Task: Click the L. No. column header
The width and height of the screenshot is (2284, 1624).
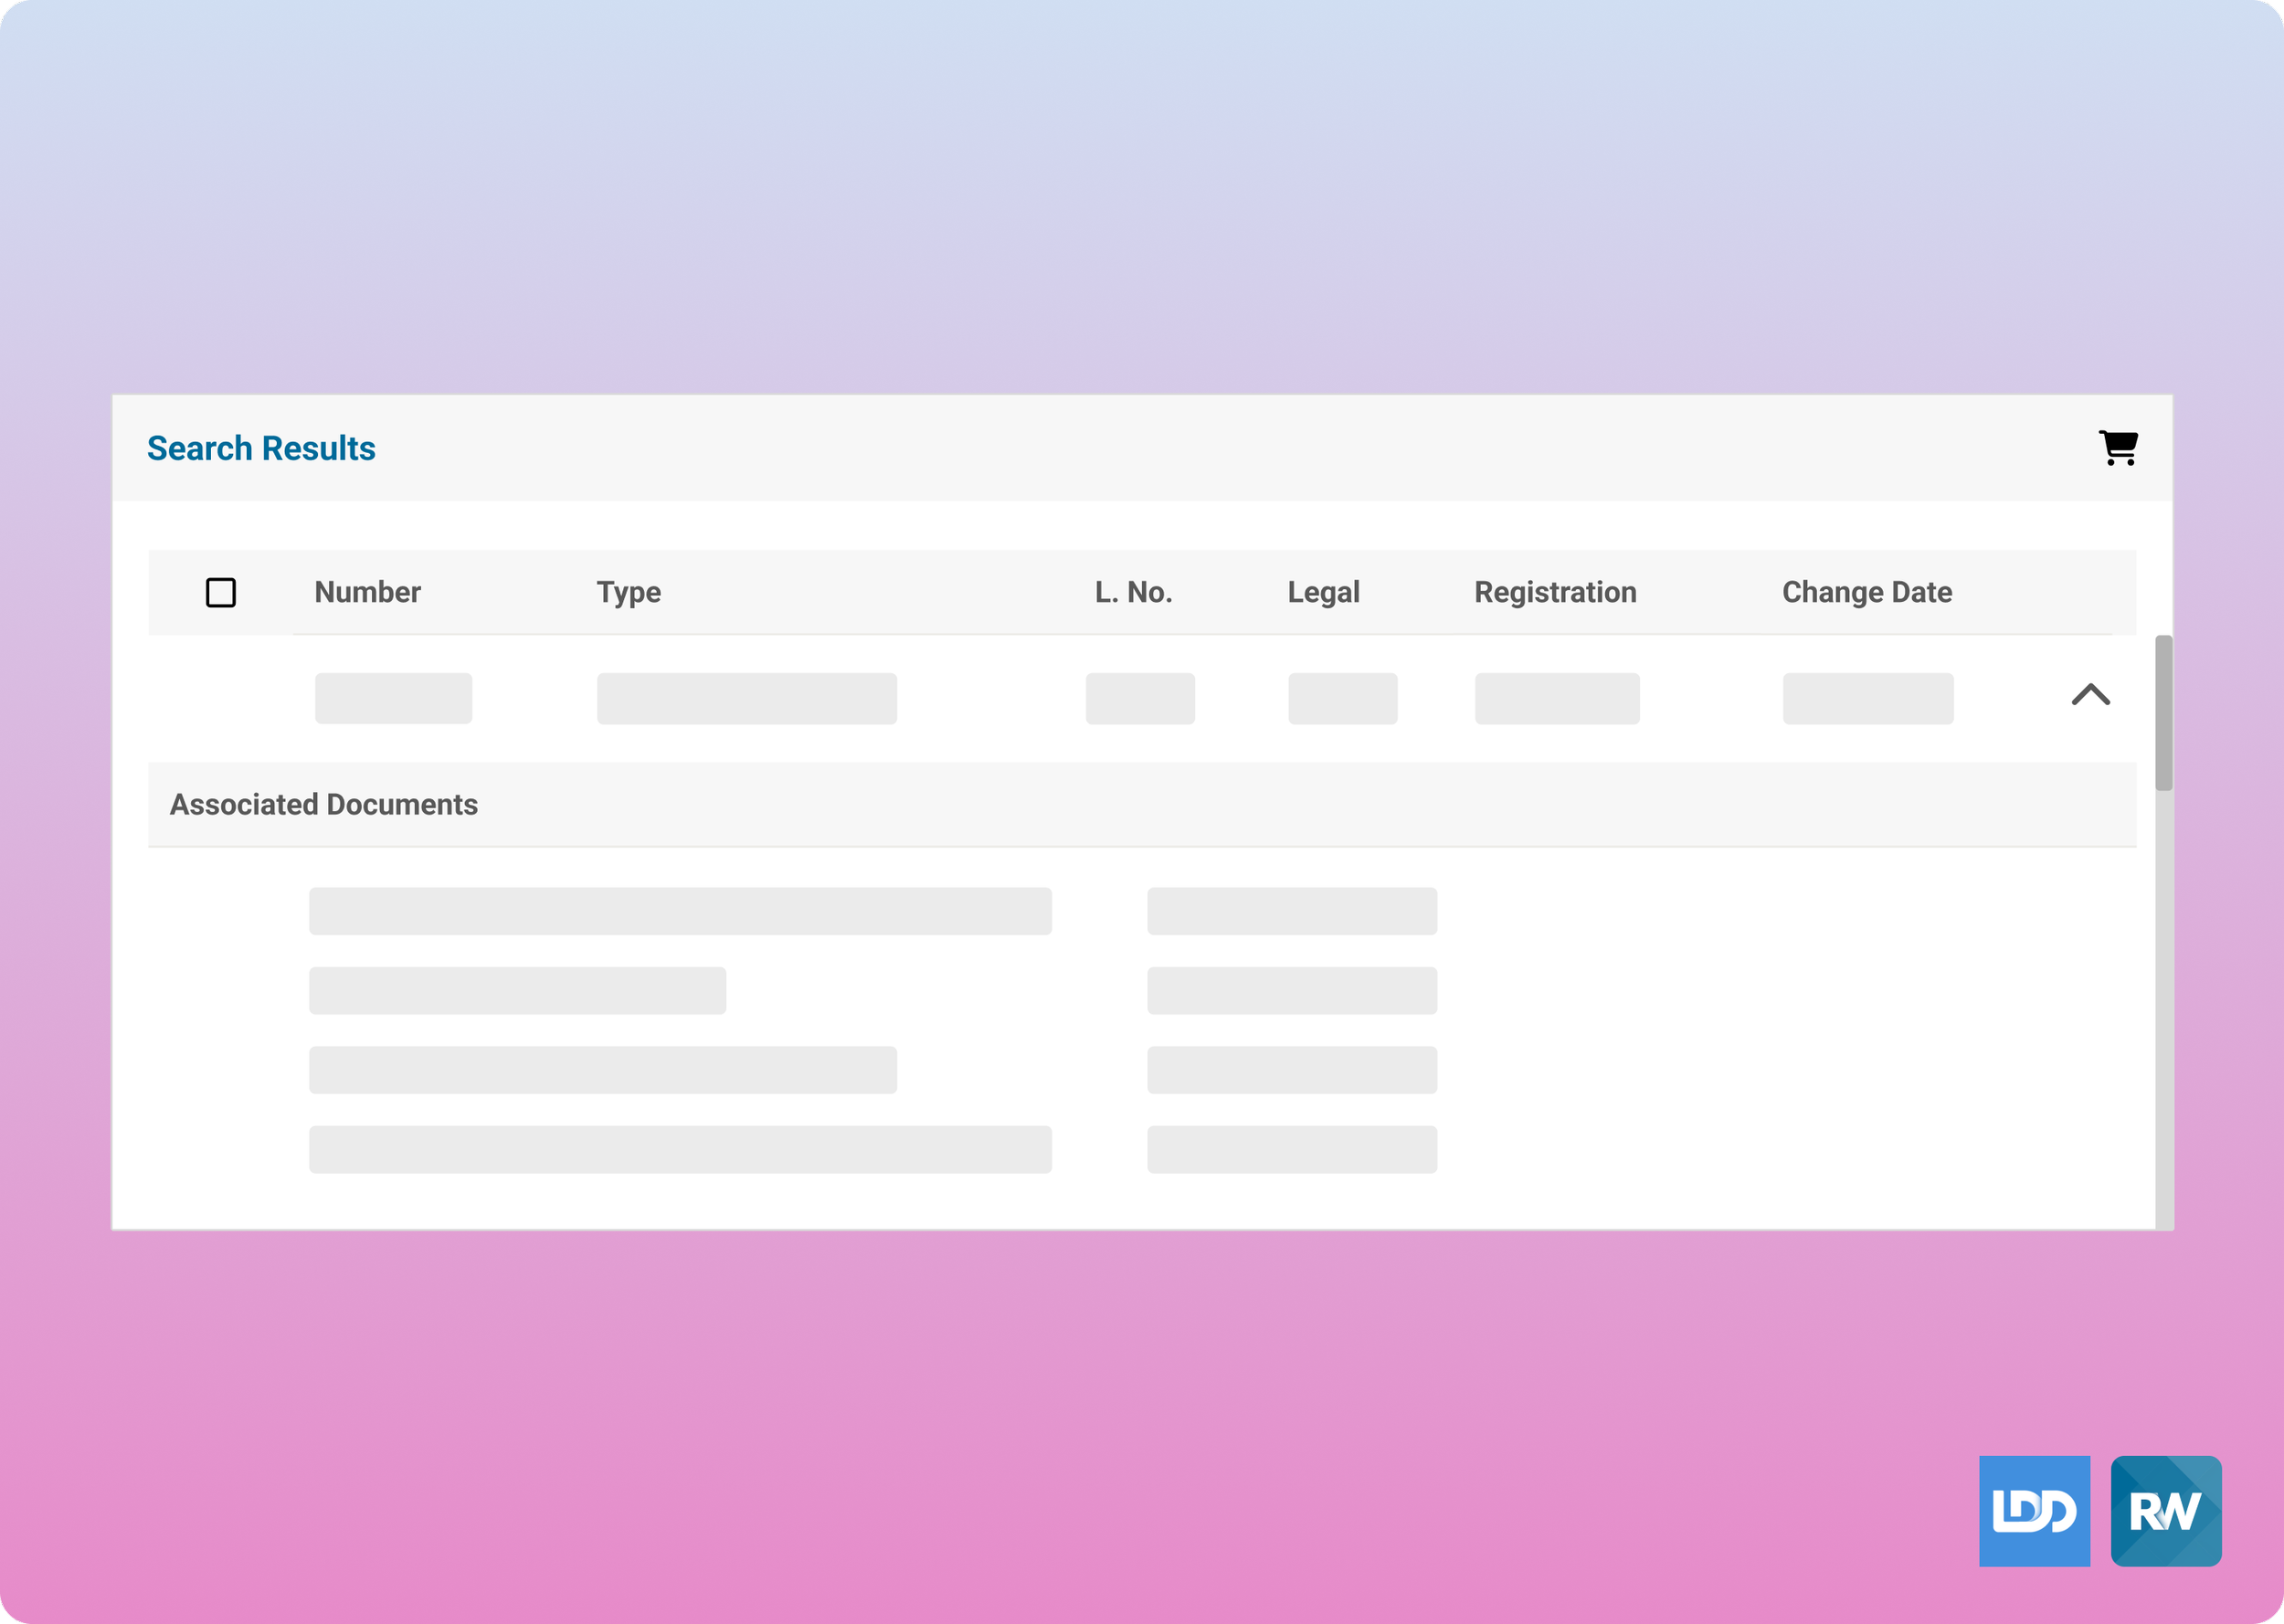Action: 1132,592
